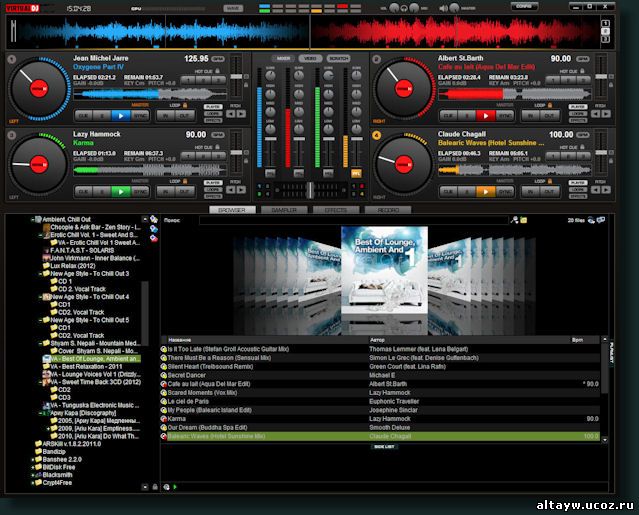The image size is (639, 515).
Task: Click the SIDE LIST button
Action: tap(384, 447)
